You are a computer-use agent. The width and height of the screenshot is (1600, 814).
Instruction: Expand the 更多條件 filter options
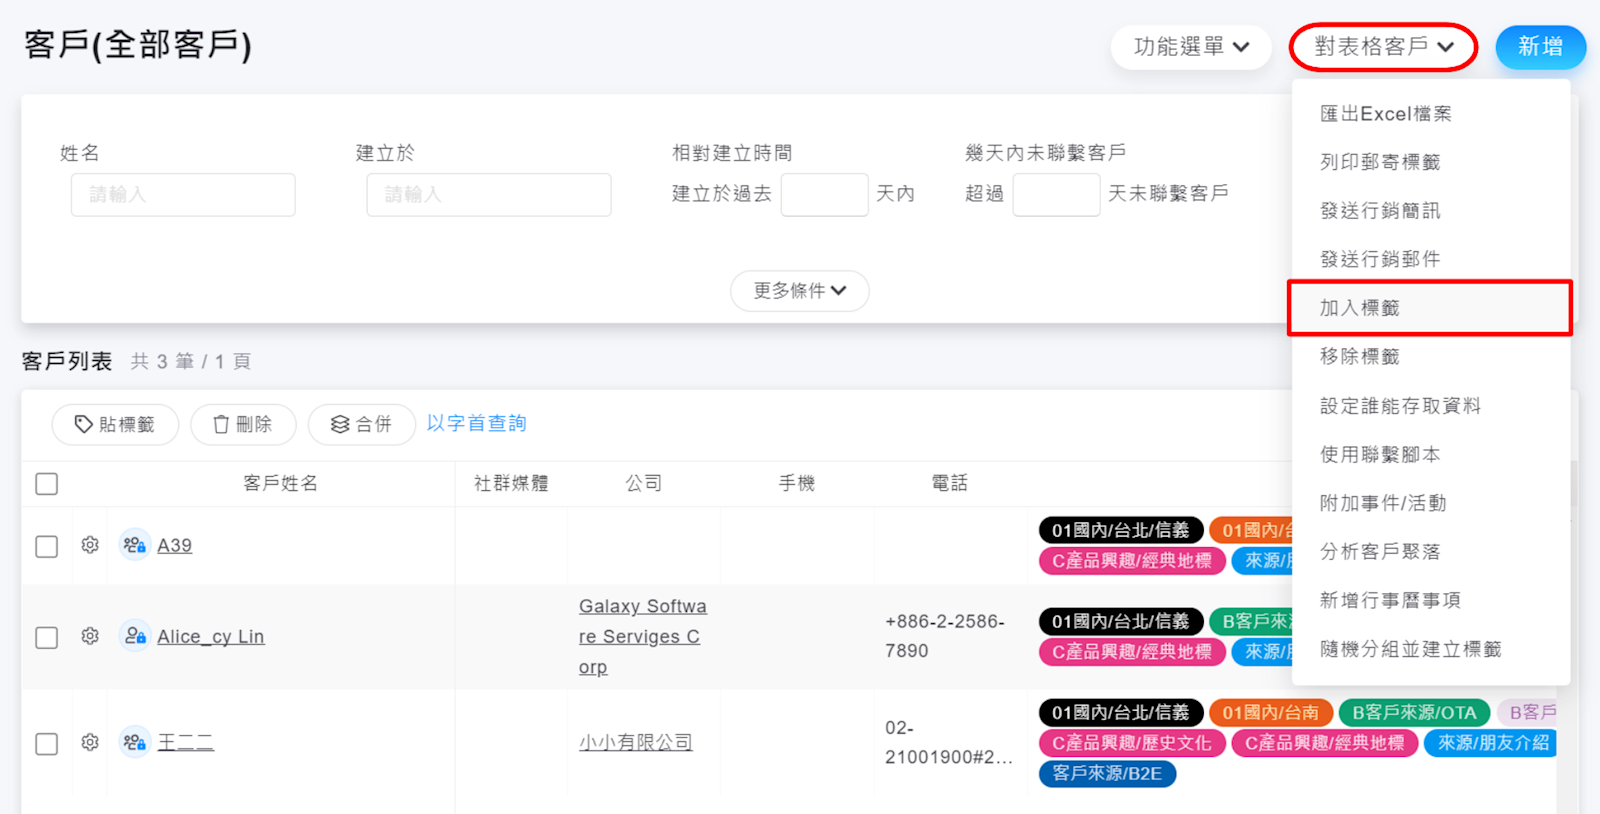(x=799, y=291)
